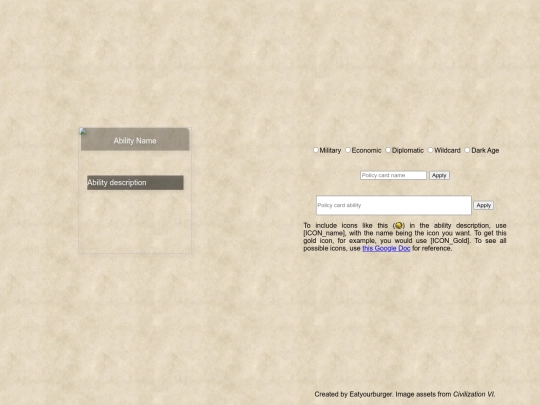Focus the Policy card name field
The width and height of the screenshot is (540, 405).
[393, 175]
